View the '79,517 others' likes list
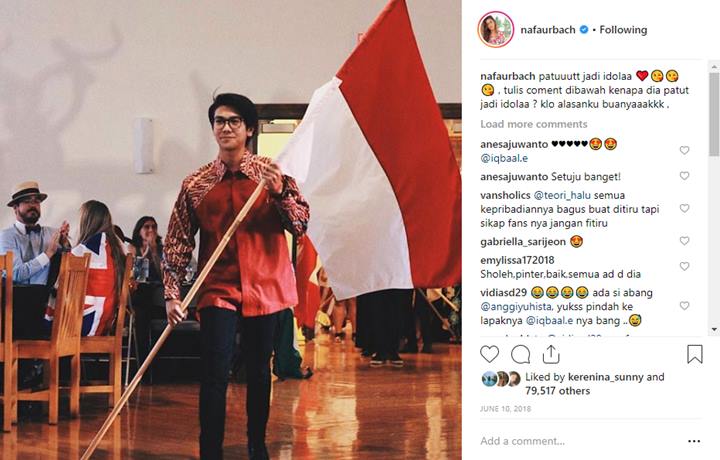The height and width of the screenshot is (460, 720). tap(557, 391)
